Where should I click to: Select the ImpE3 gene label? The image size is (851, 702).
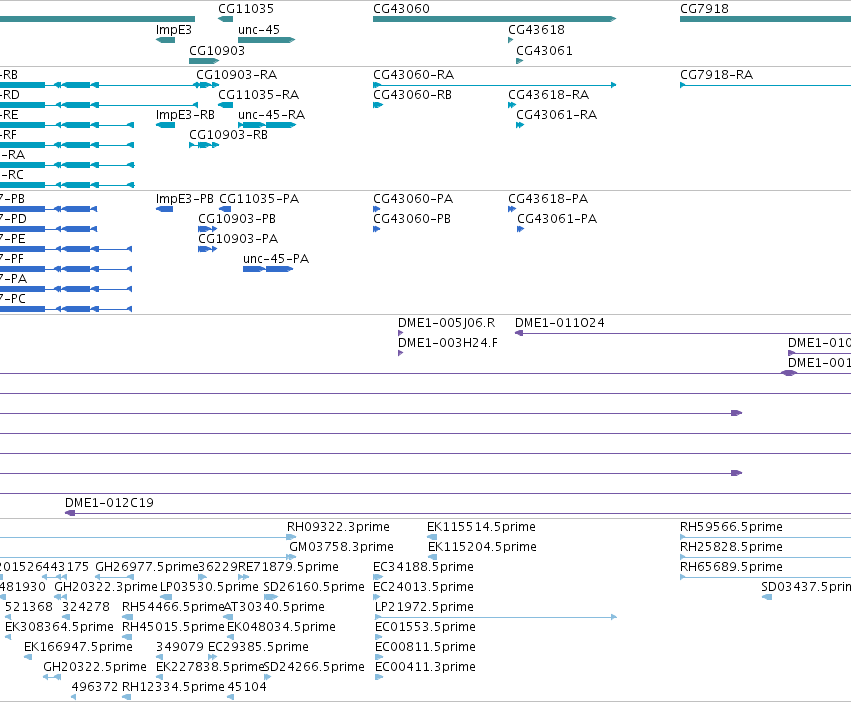pos(174,30)
